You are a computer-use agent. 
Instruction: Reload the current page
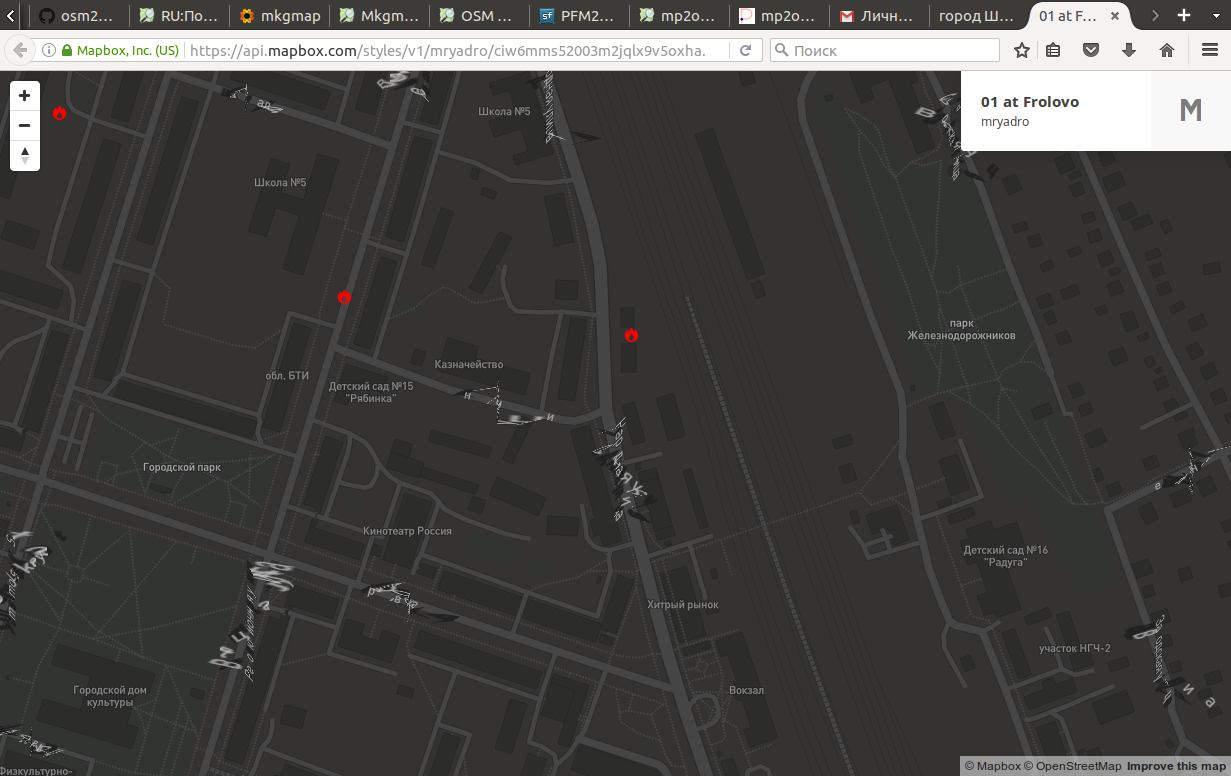click(x=745, y=50)
